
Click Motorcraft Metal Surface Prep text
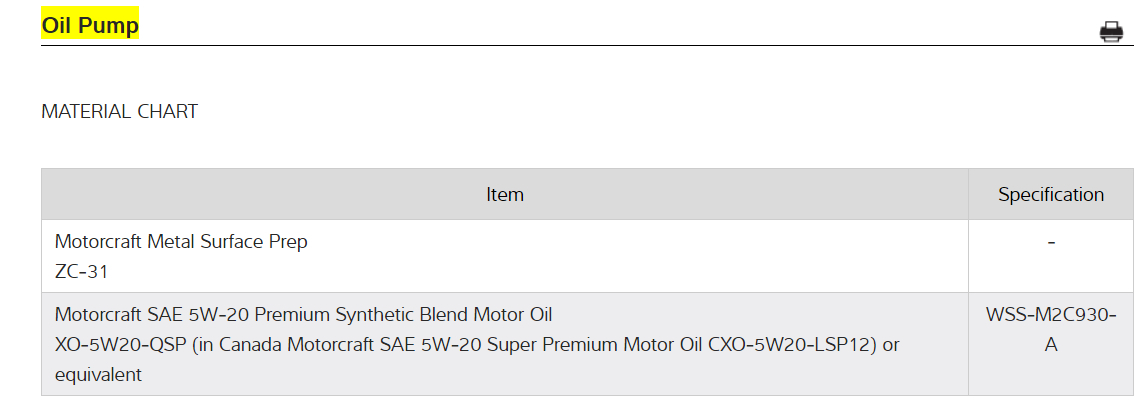(181, 241)
